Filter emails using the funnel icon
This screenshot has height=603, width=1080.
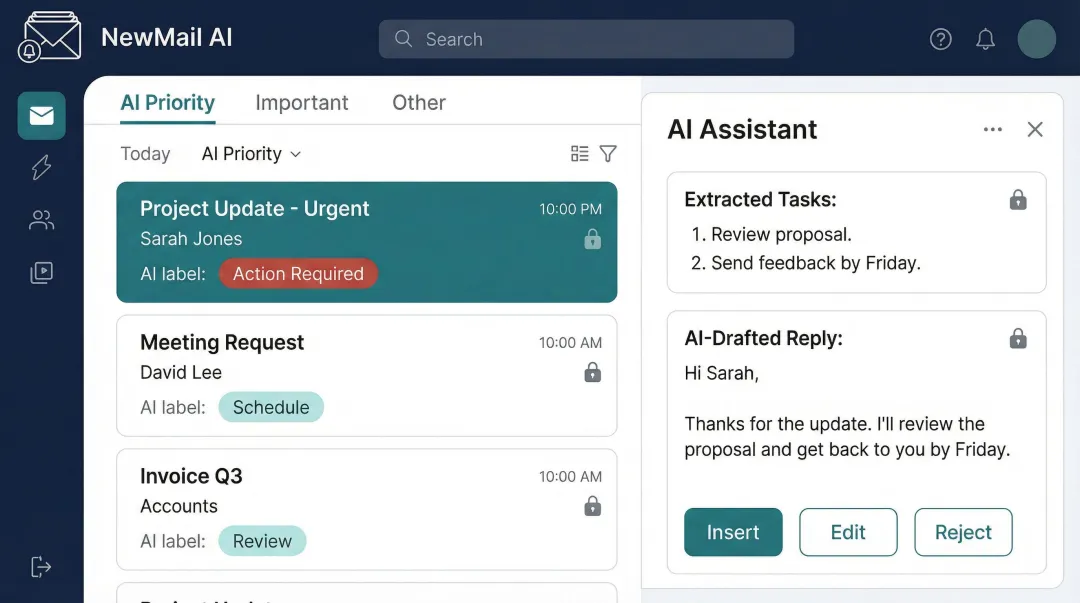pyautogui.click(x=608, y=153)
